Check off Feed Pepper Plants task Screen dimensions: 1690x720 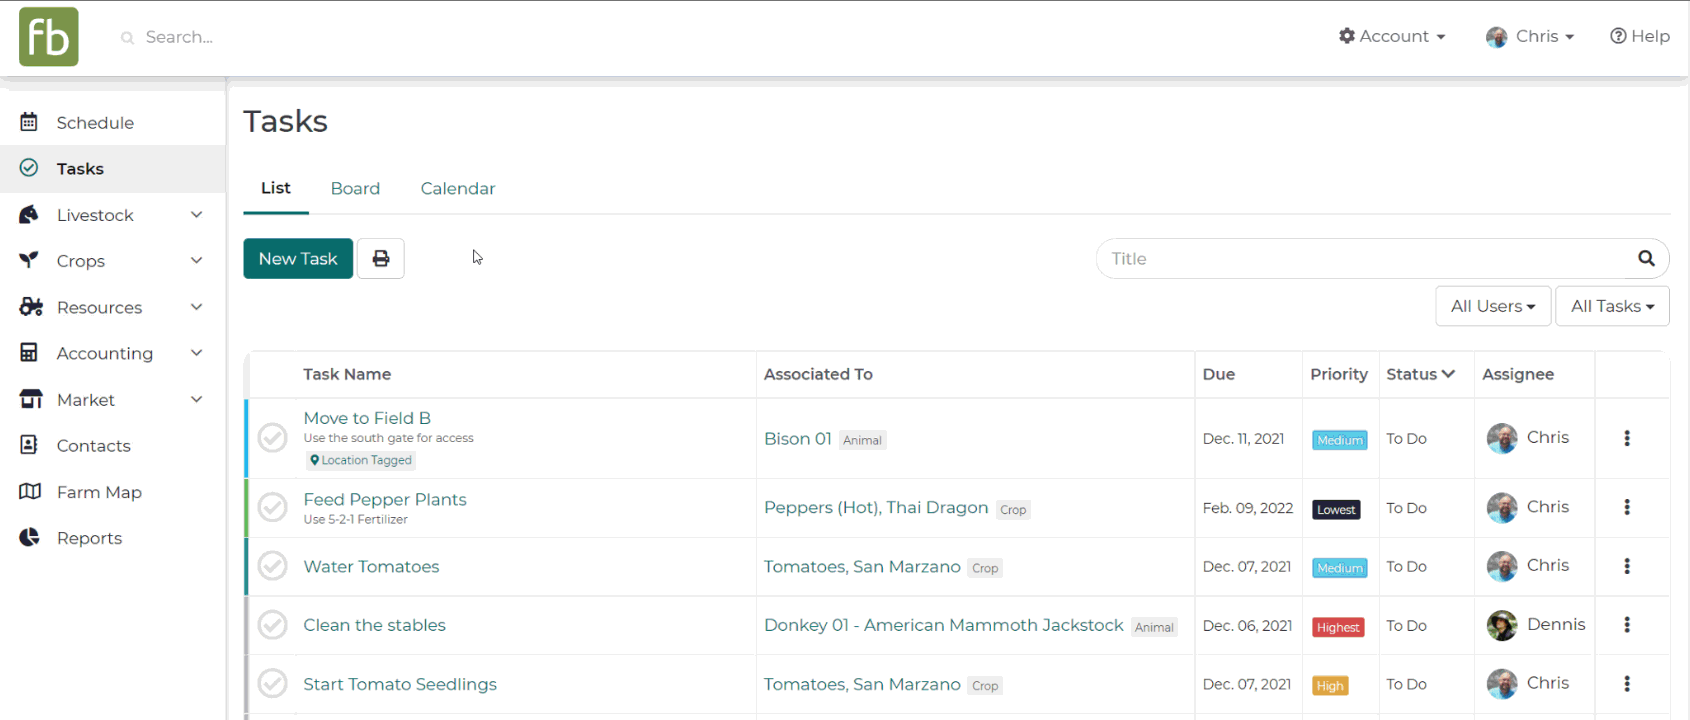(x=272, y=508)
